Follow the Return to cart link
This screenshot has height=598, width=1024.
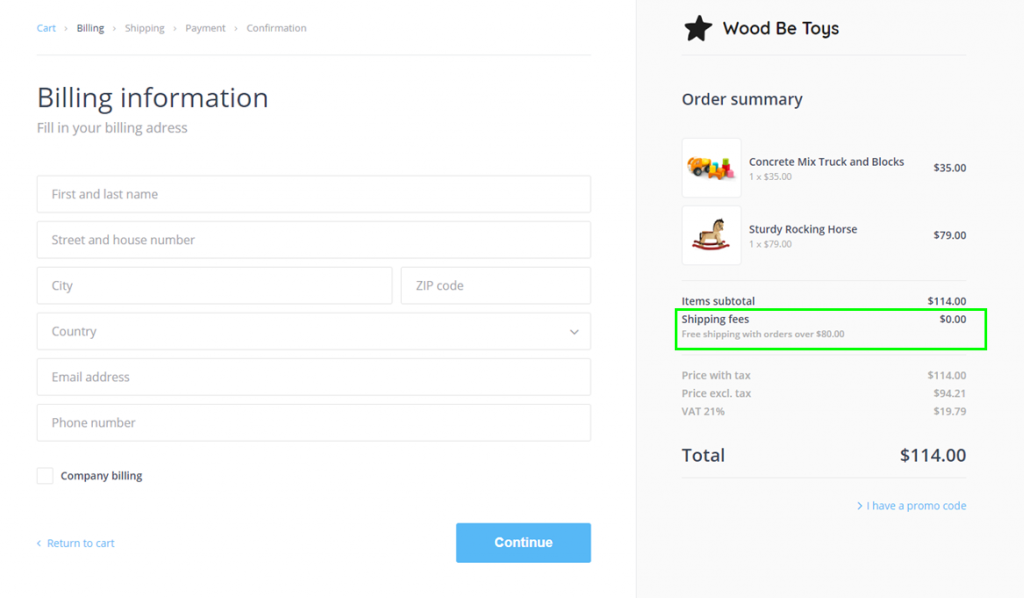point(76,543)
